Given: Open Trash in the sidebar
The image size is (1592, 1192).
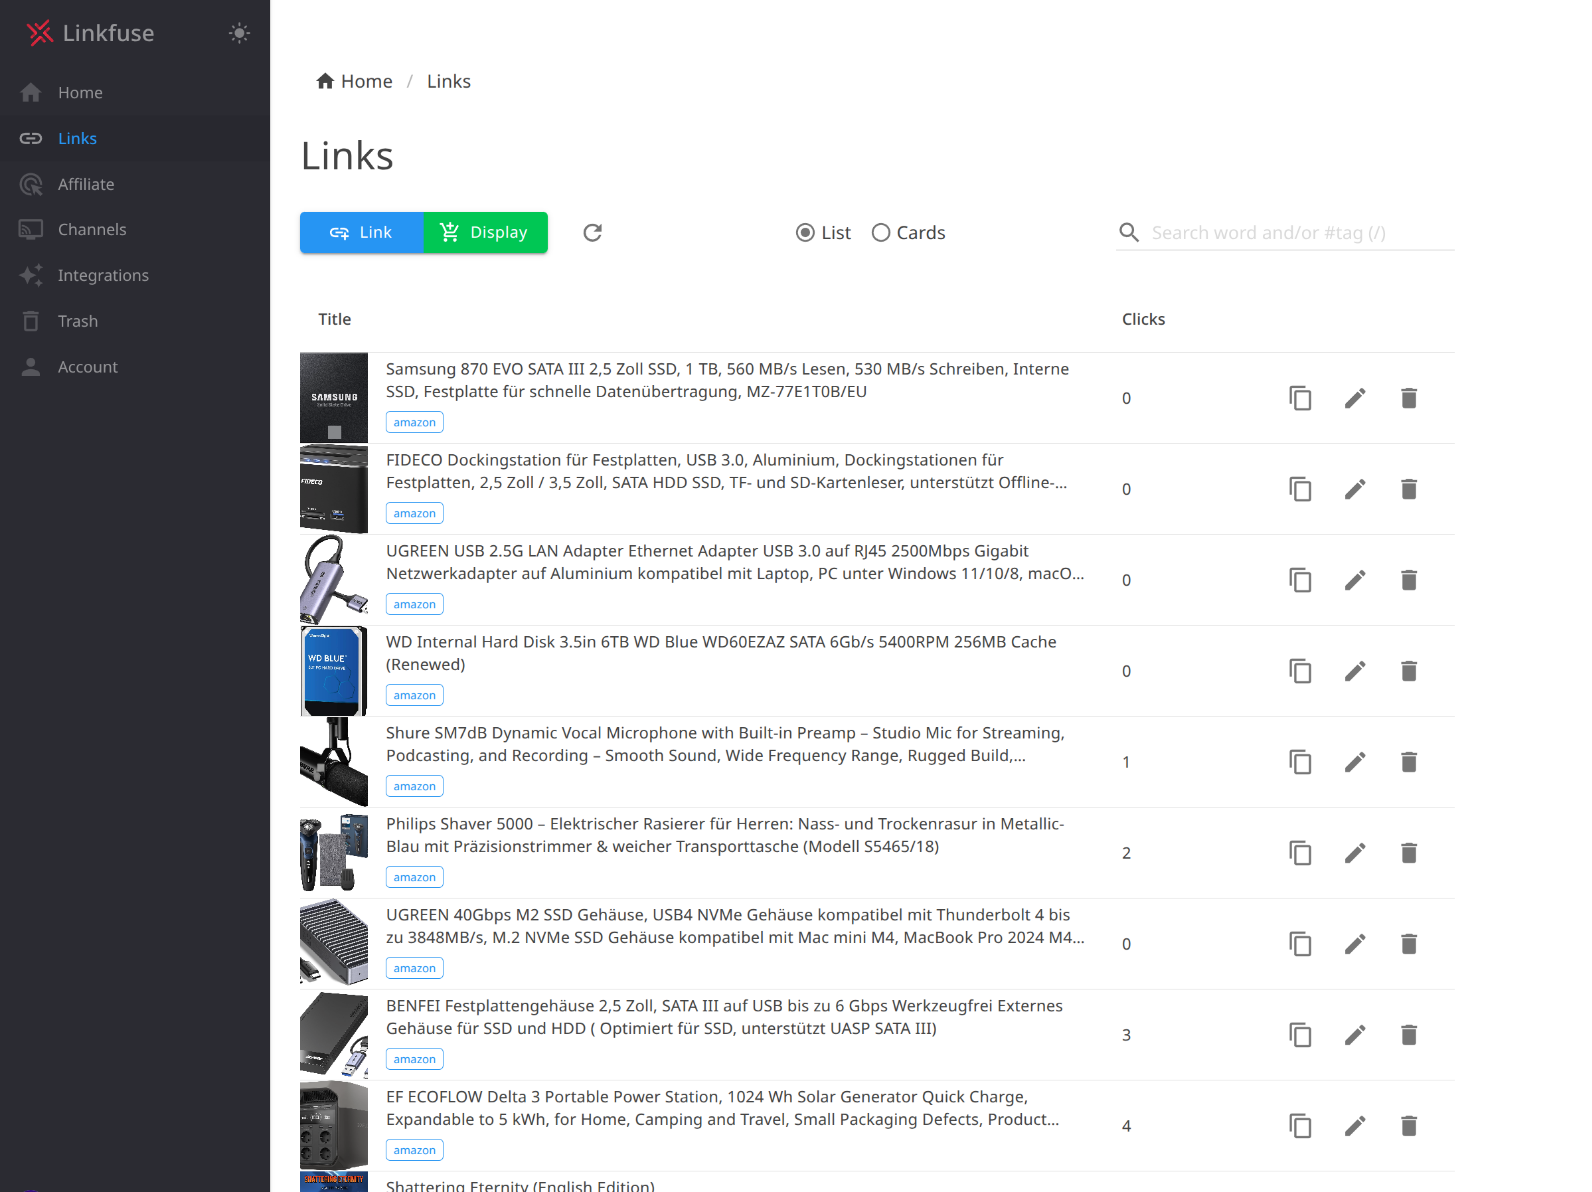Looking at the screenshot, I should (x=135, y=321).
